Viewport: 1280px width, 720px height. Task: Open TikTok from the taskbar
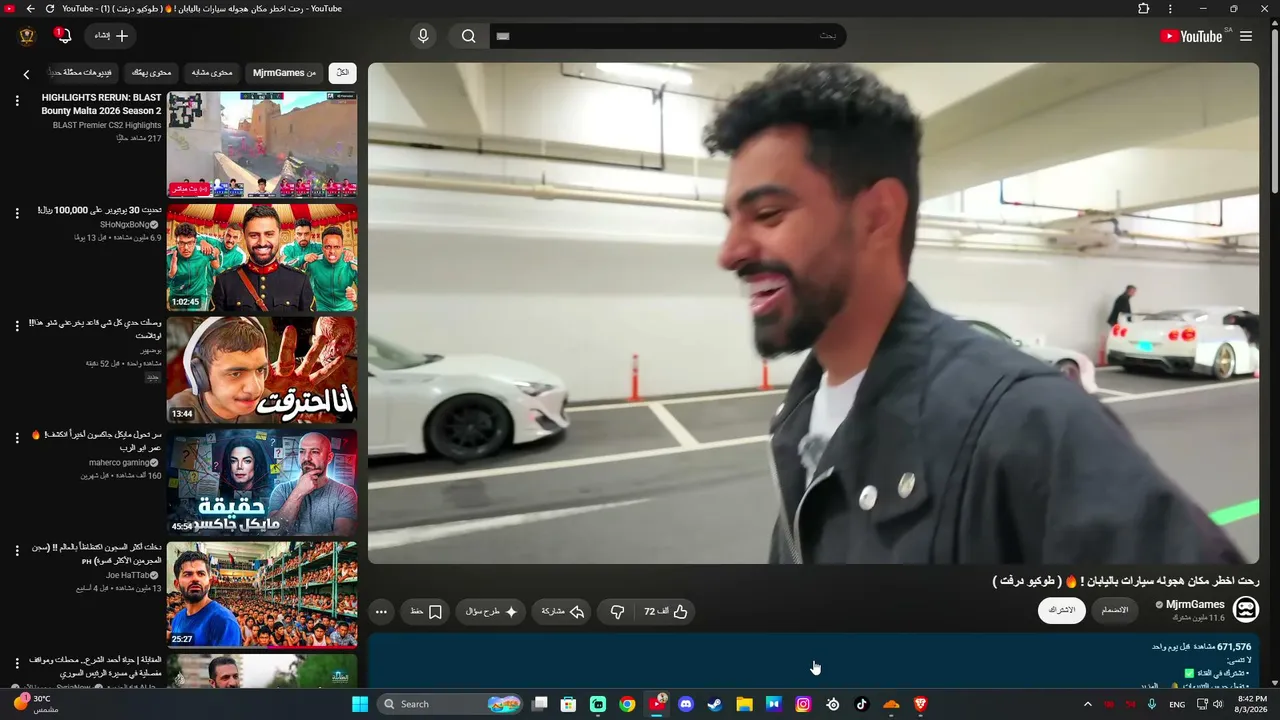[862, 704]
